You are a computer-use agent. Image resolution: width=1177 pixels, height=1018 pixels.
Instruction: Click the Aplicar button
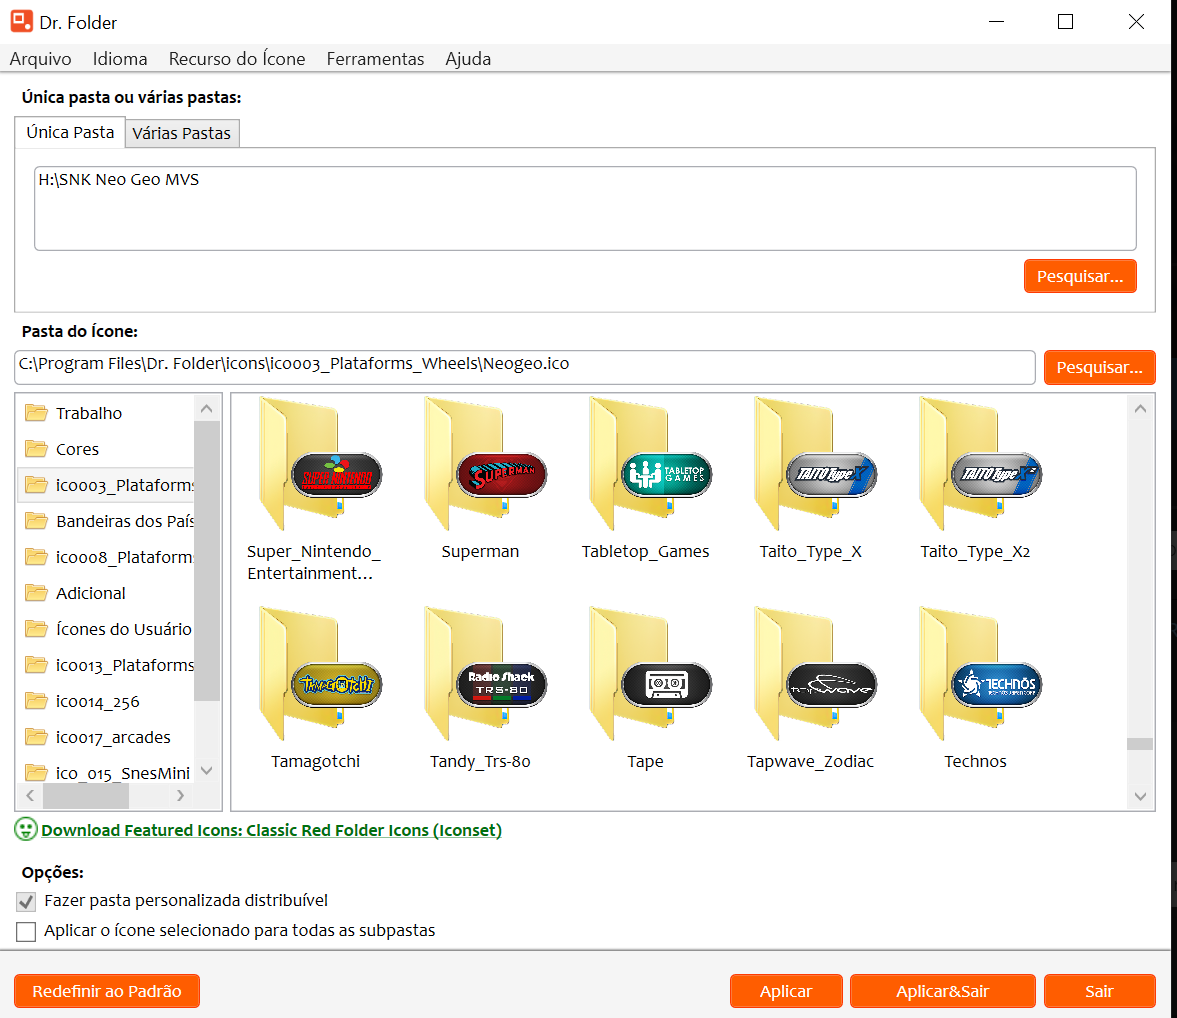pos(786,991)
